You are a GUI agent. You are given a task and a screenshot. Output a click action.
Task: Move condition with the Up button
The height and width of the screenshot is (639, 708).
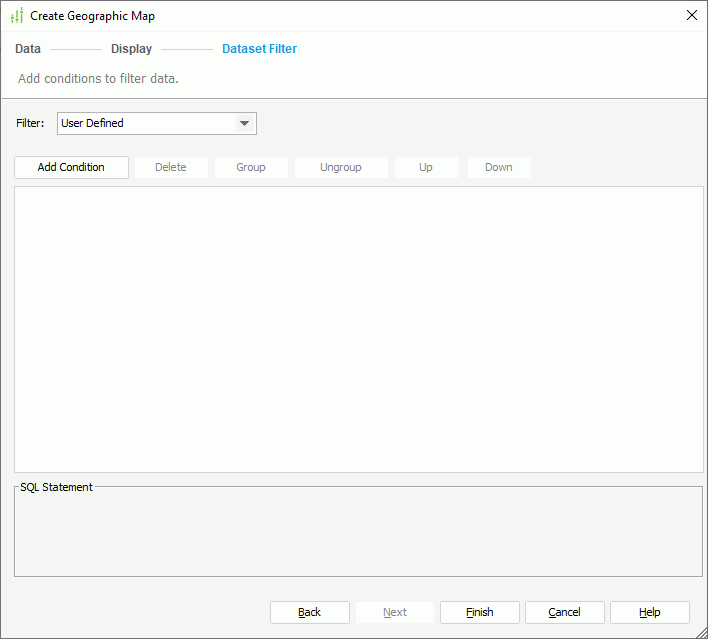[x=426, y=167]
